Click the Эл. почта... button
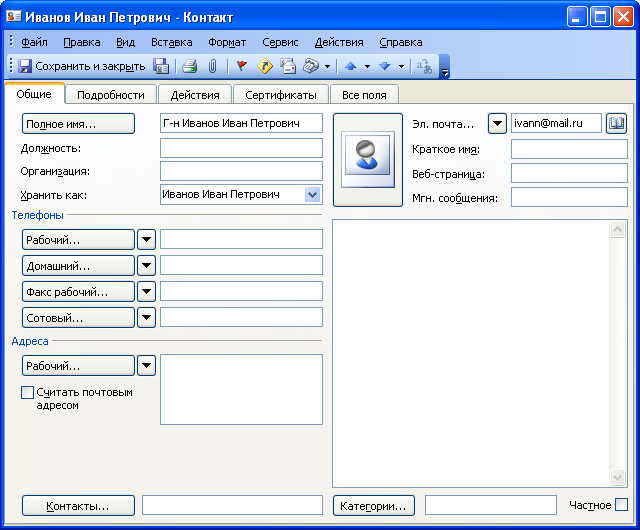640x530 pixels. 443,124
